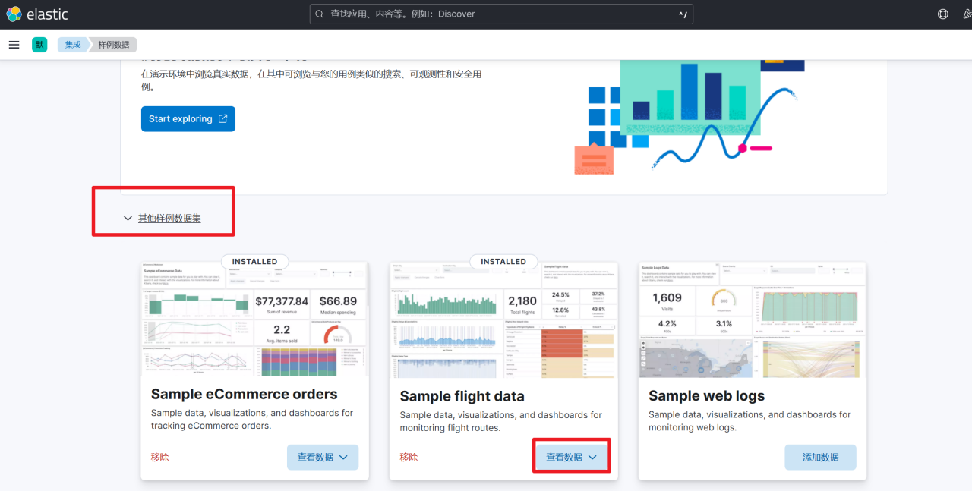Click the Sample flight data title
Image resolution: width=972 pixels, height=492 pixels.
(462, 396)
